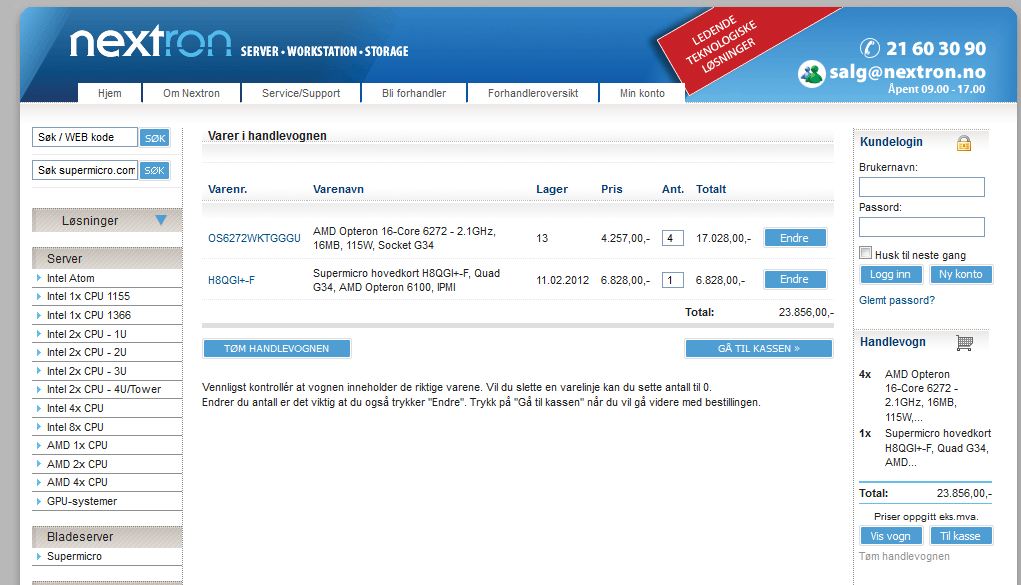This screenshot has width=1021, height=585.
Task: Open the Intel 1x CPU 1366 category
Action: [x=89, y=315]
